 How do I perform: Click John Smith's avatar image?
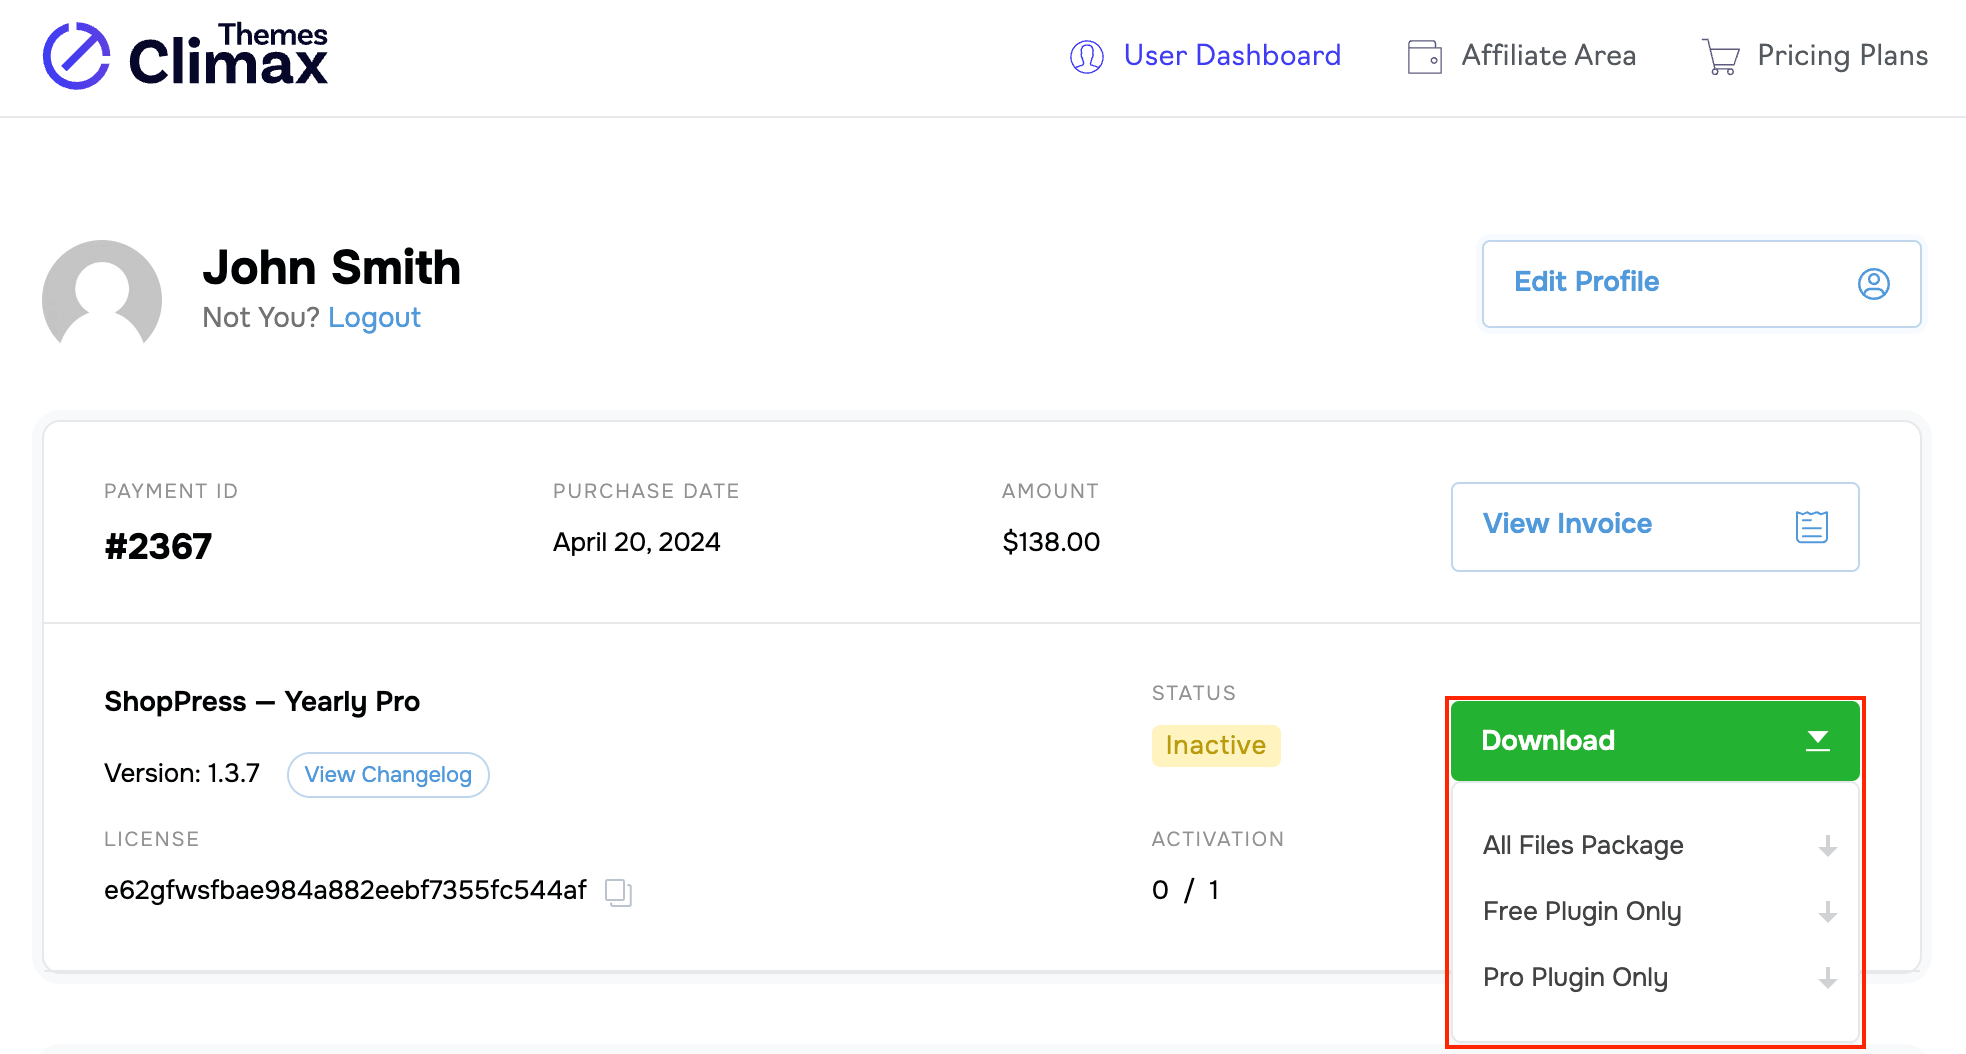point(102,295)
